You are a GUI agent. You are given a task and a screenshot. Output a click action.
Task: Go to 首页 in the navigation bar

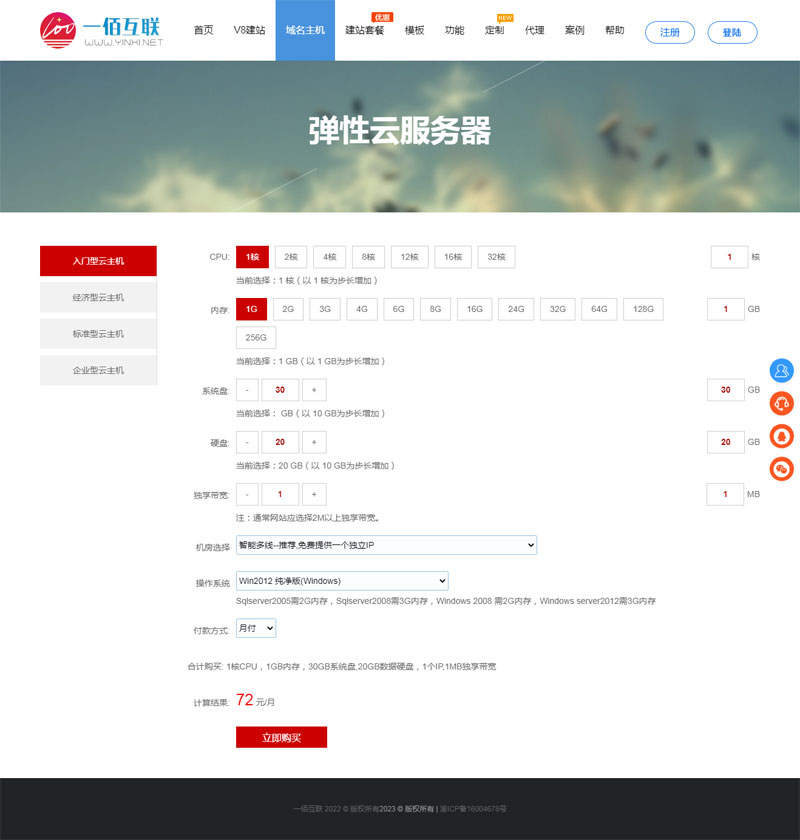point(203,30)
